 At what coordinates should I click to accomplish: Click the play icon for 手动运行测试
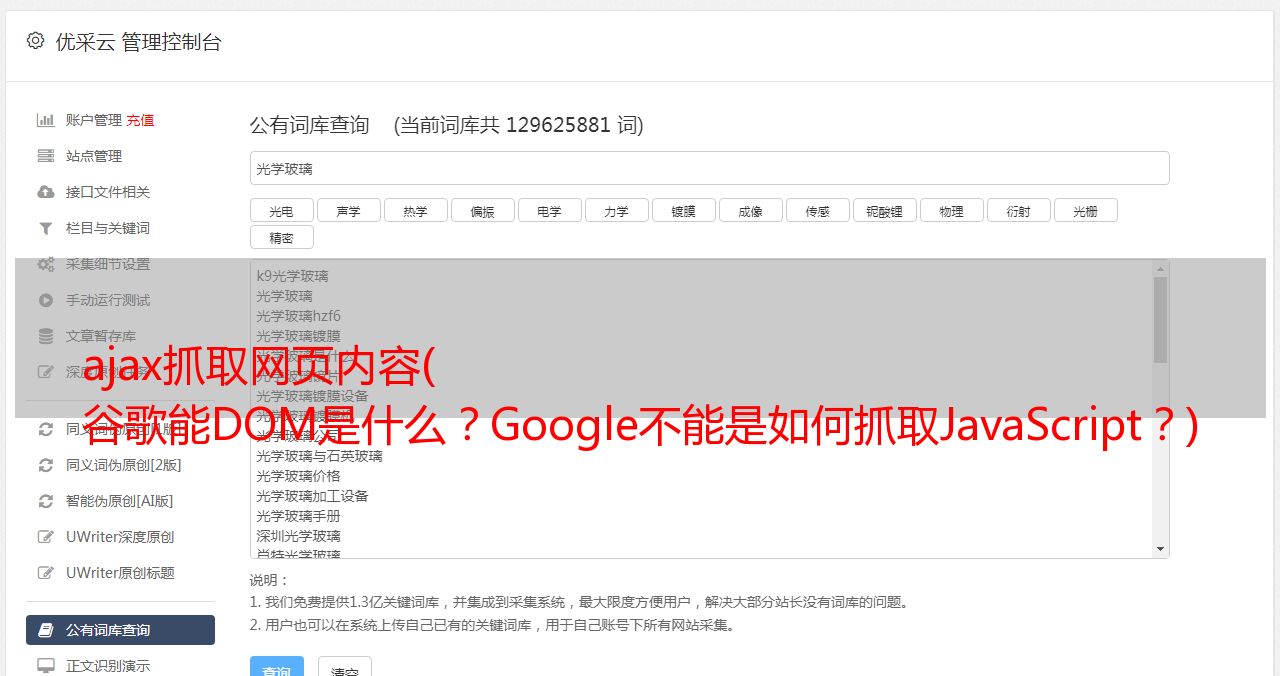[46, 300]
